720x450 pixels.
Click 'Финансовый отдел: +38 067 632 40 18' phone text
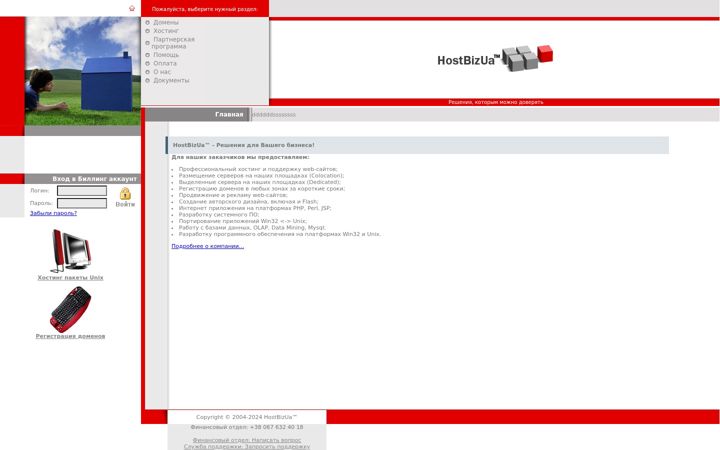click(247, 427)
